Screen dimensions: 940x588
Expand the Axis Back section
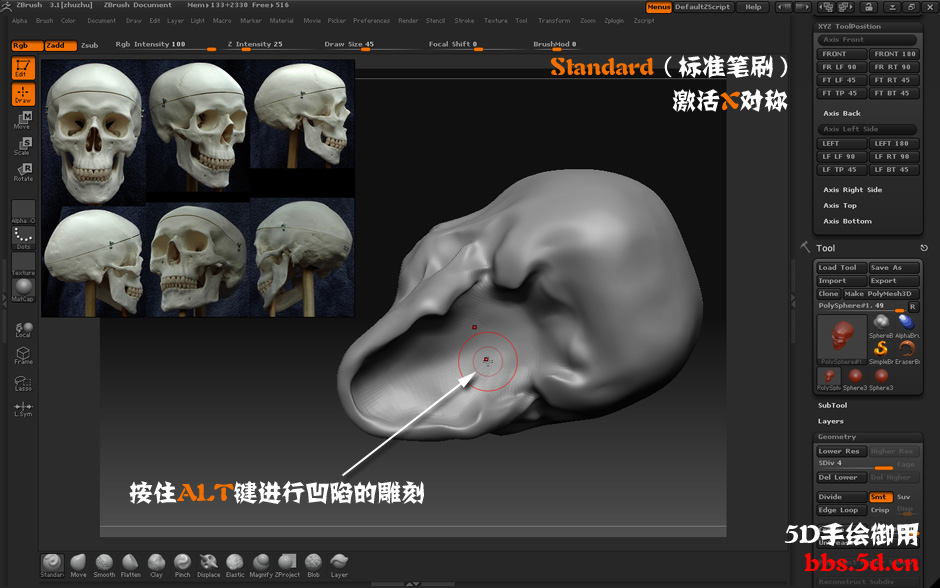(842, 113)
